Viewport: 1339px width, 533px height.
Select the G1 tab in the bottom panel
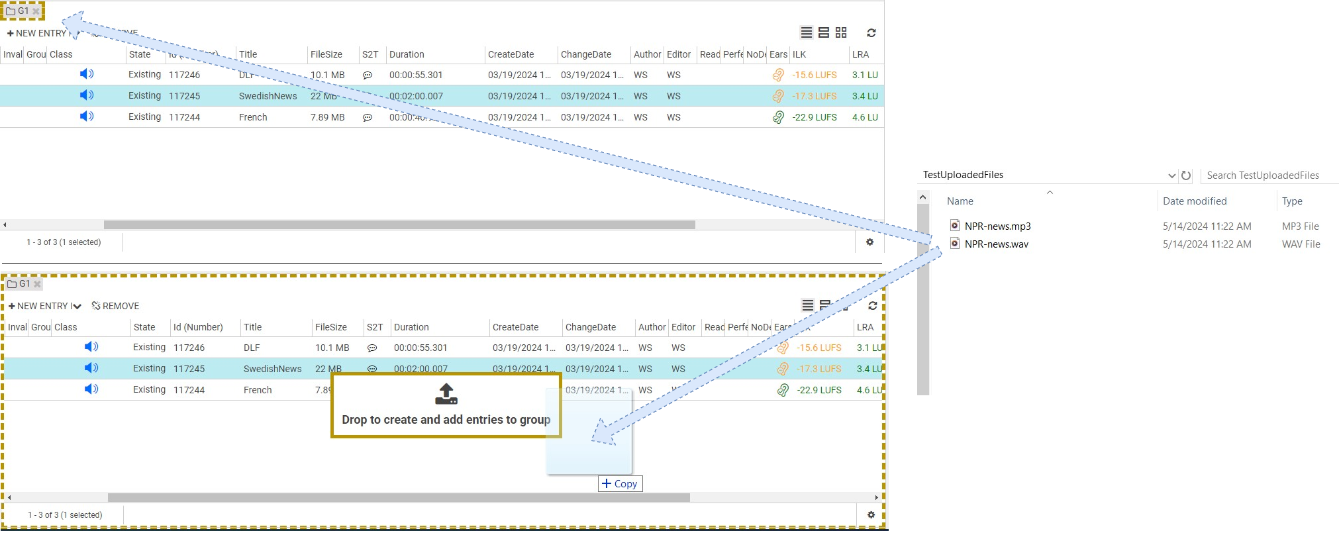pos(19,284)
